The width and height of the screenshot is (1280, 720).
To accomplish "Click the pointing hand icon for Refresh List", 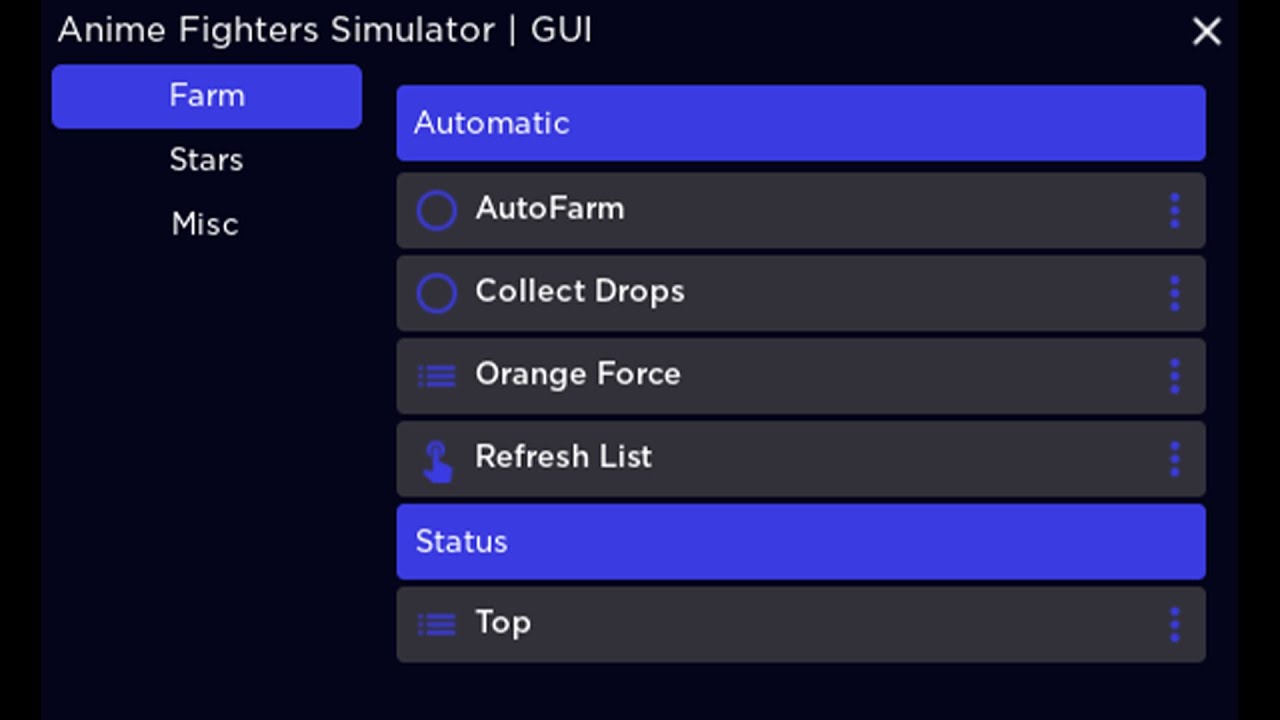I will (437, 461).
